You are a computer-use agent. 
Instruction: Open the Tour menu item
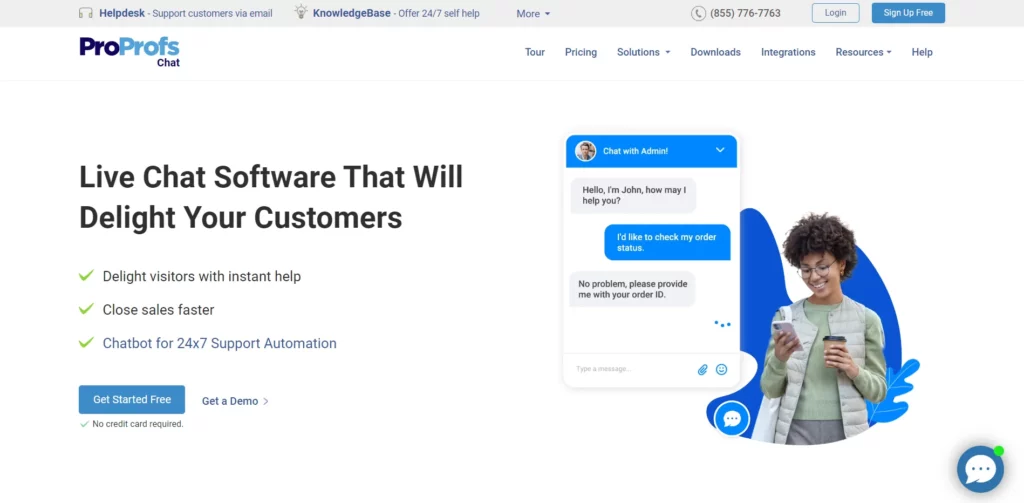[x=535, y=52]
